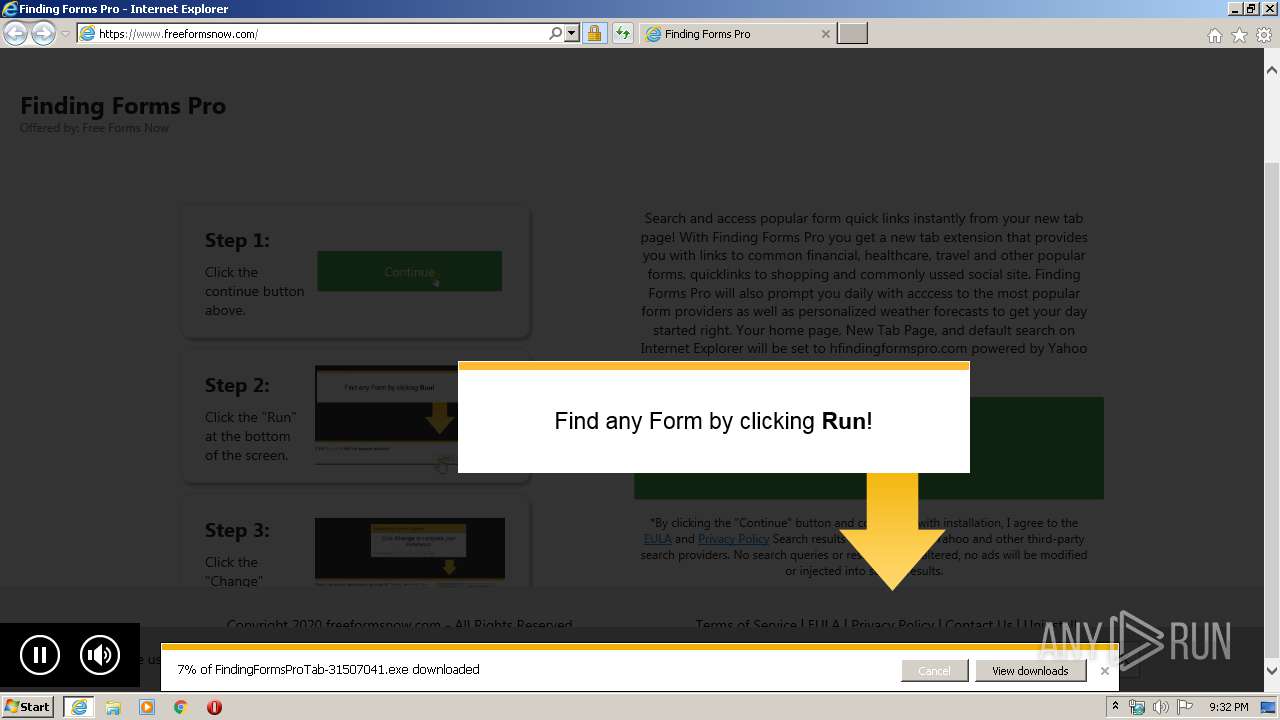Dismiss the download notification bar
The height and width of the screenshot is (720, 1280).
point(1104,671)
